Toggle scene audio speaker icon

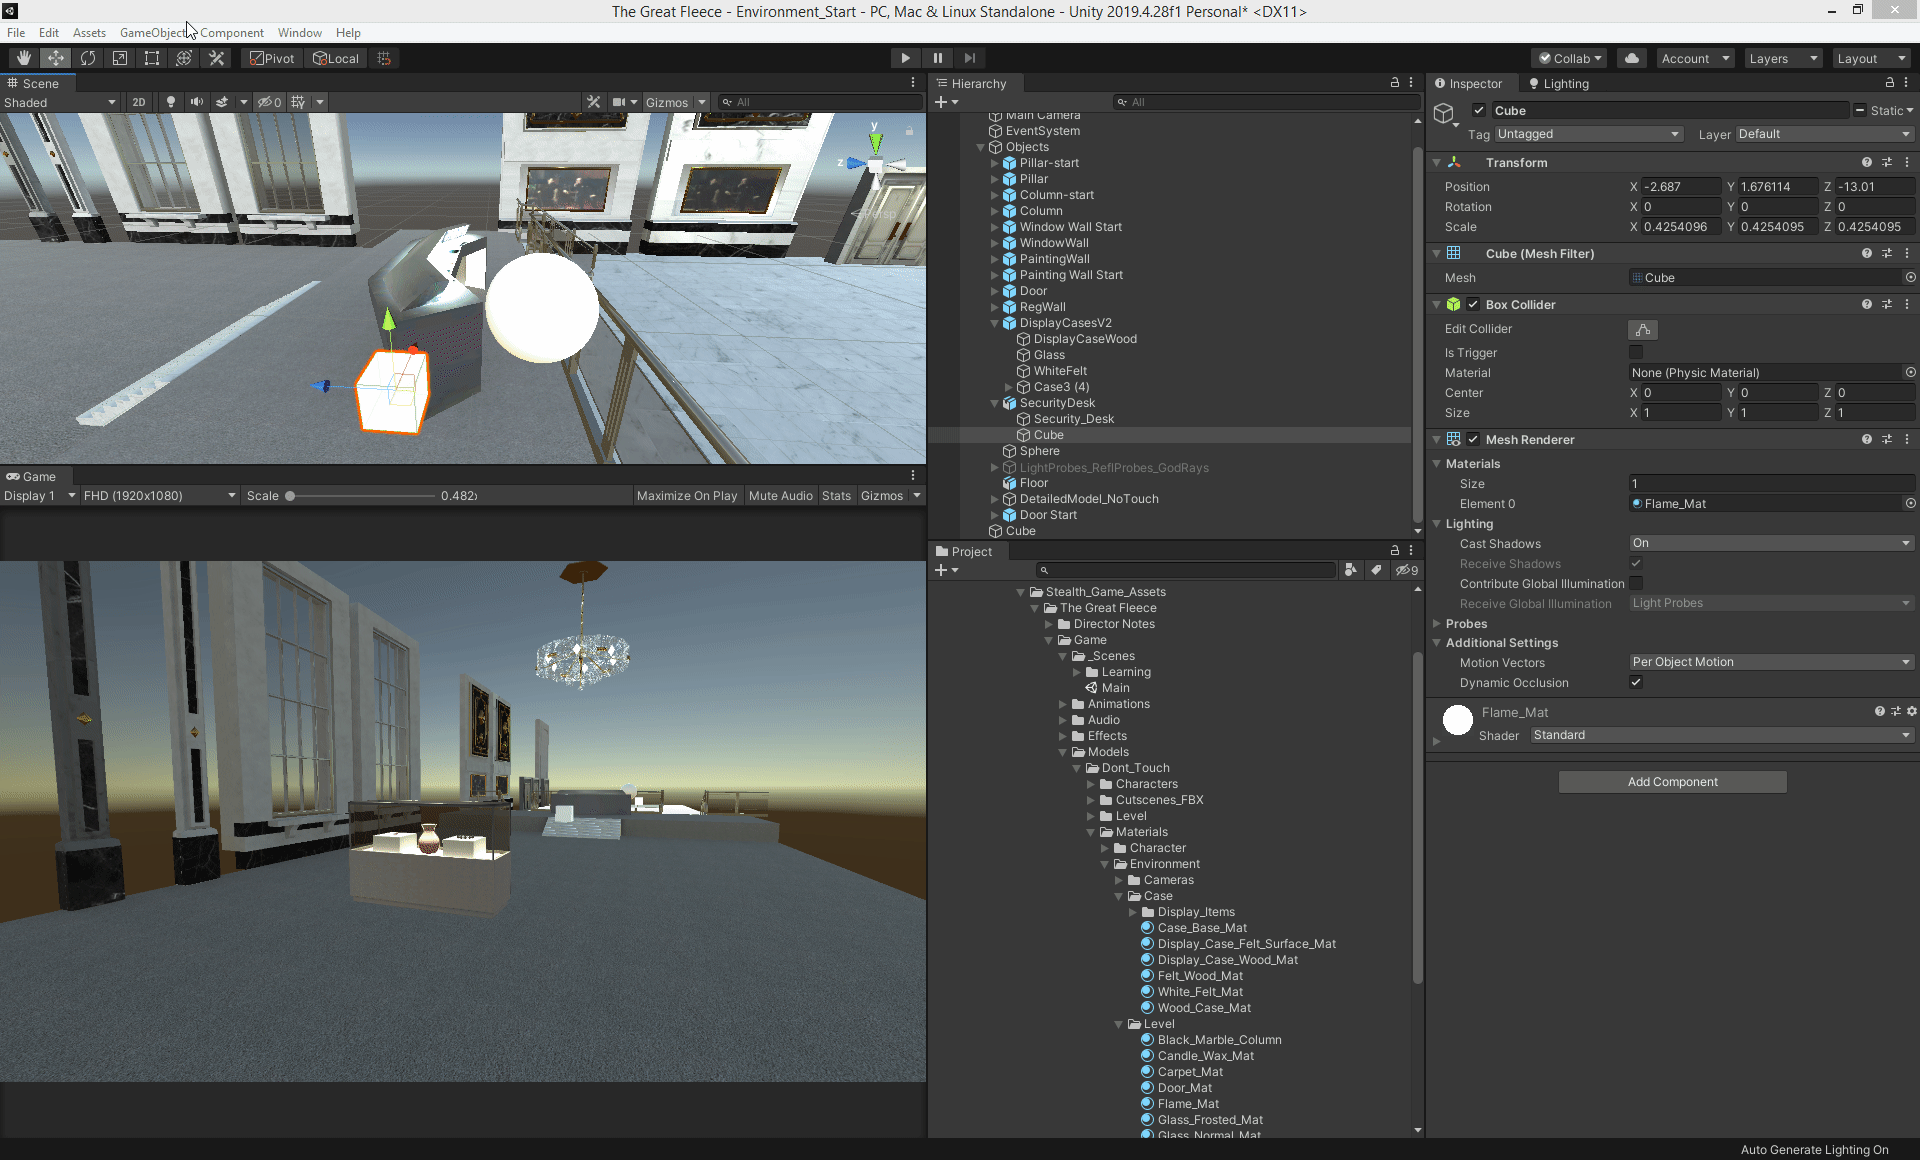coord(197,102)
